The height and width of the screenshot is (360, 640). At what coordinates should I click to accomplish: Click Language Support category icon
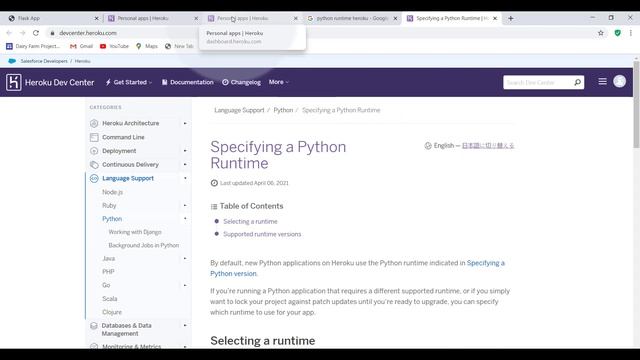click(x=94, y=178)
